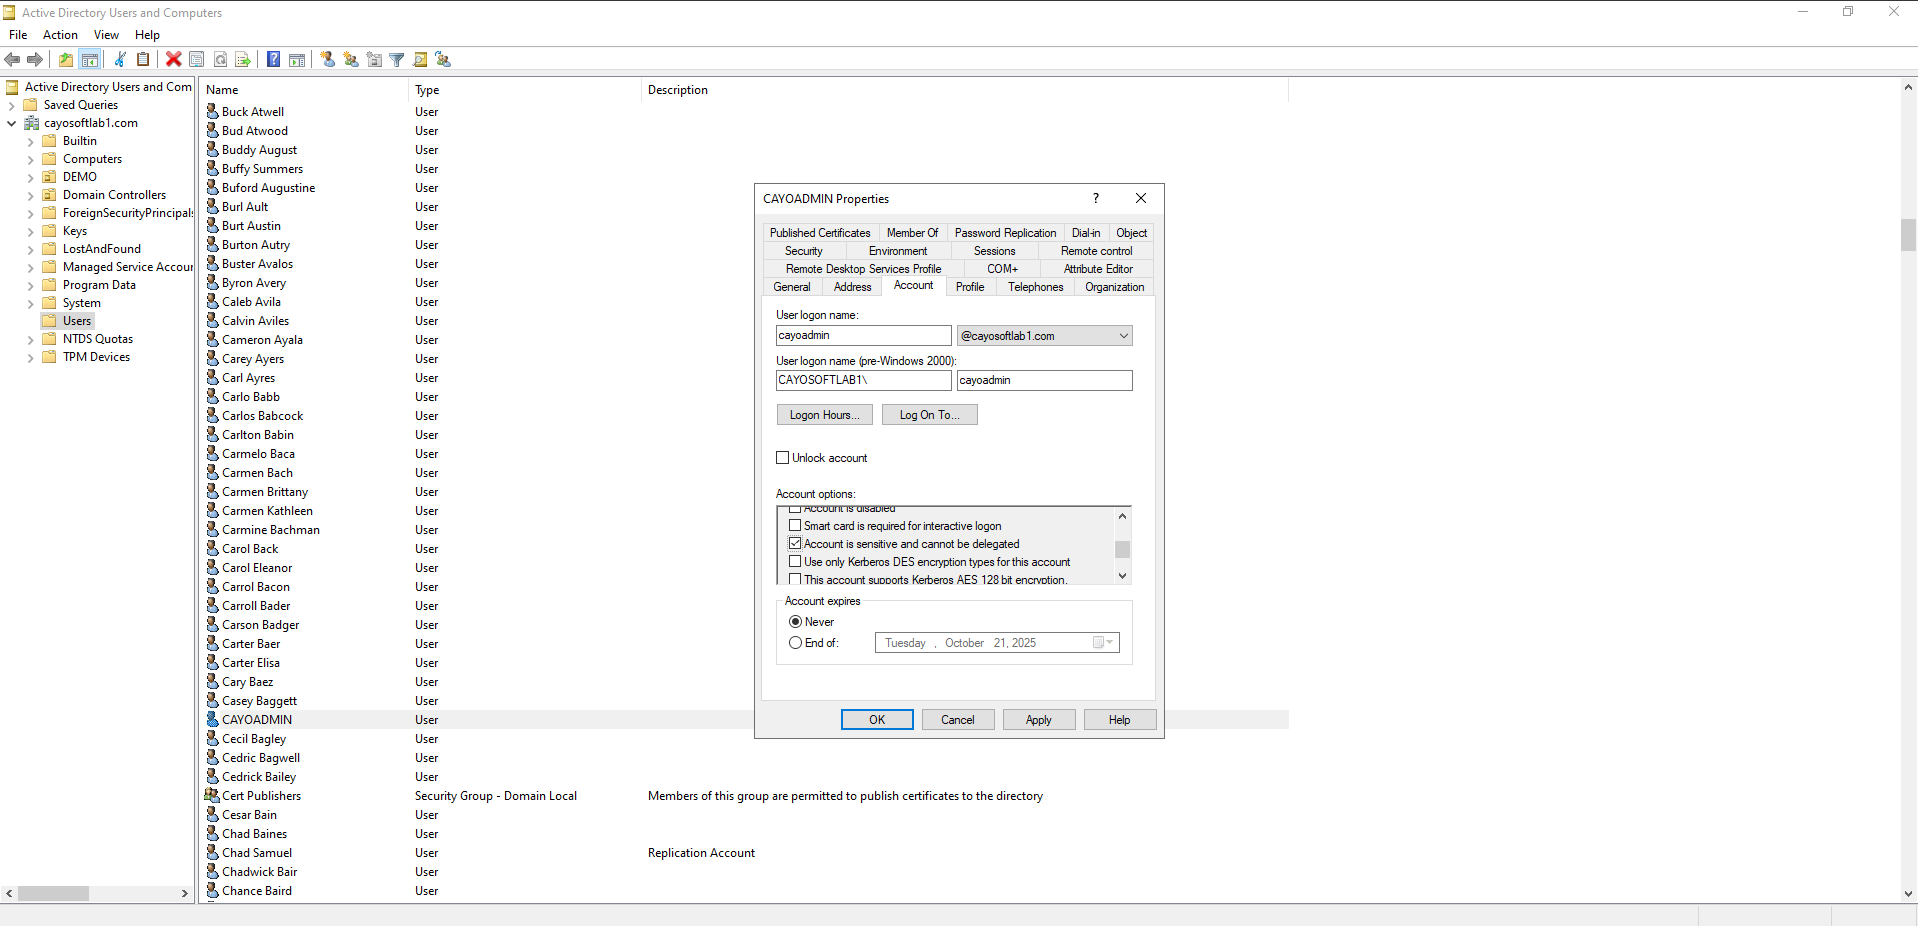Click the Create new user icon

click(328, 60)
